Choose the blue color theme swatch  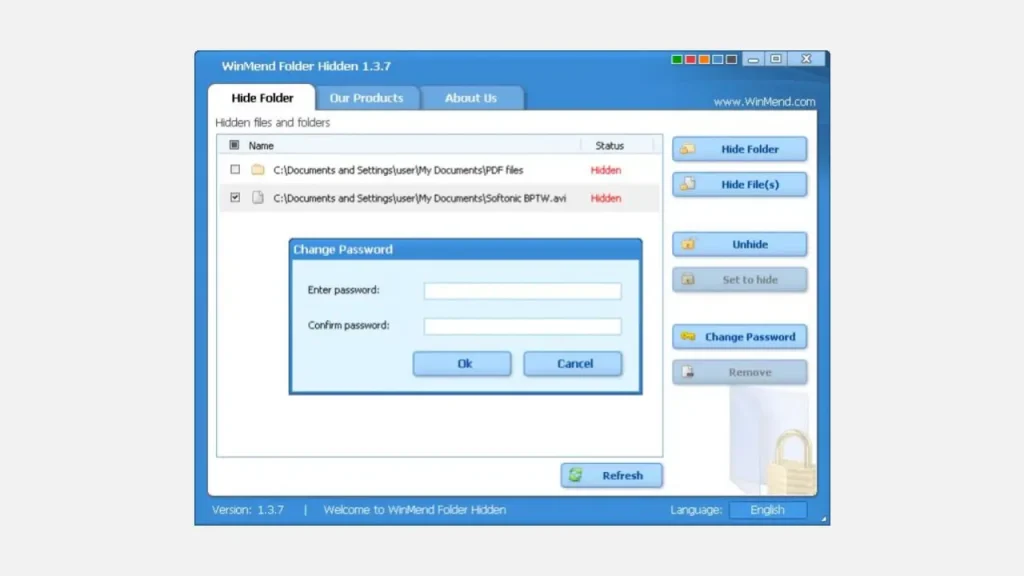(718, 59)
